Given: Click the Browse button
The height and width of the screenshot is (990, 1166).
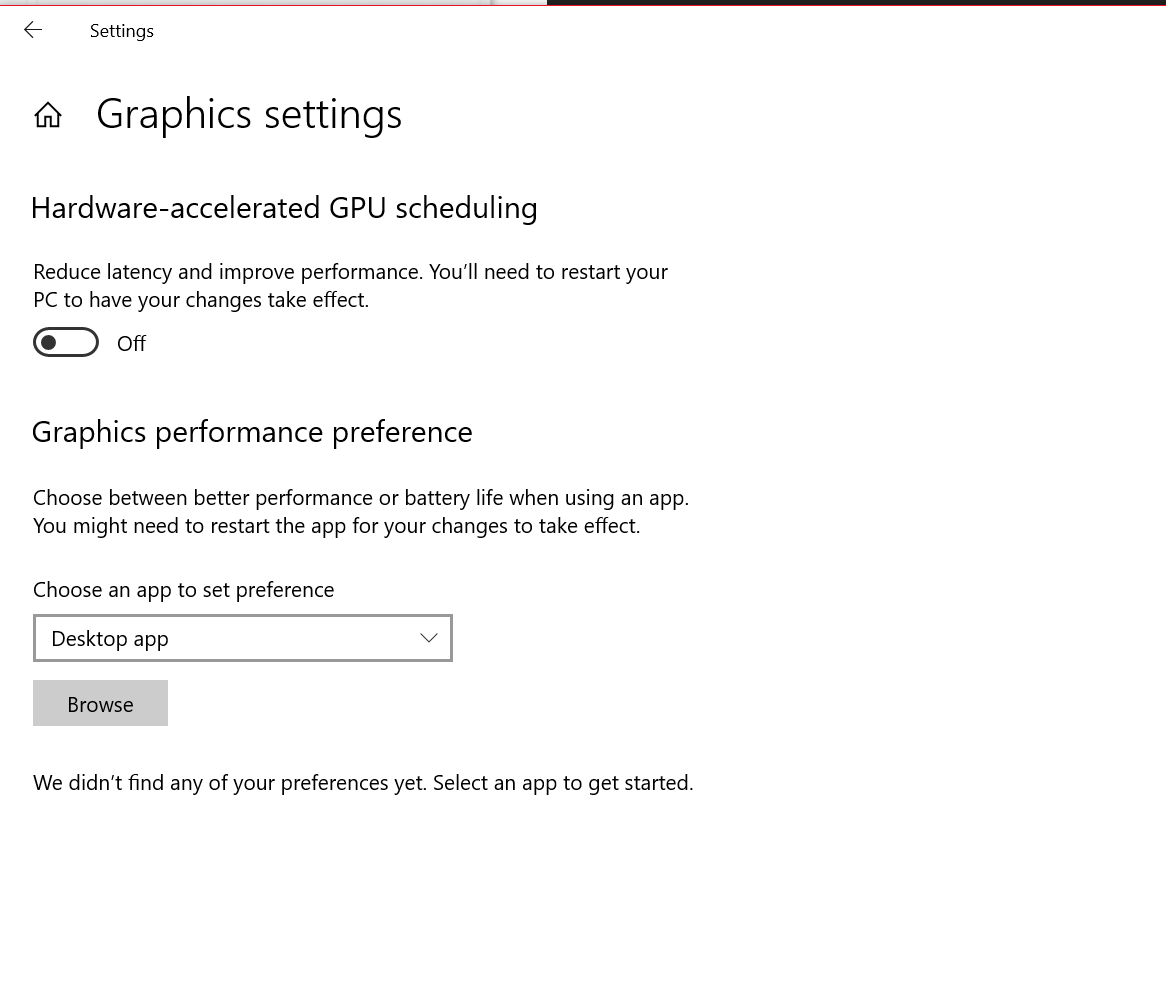Looking at the screenshot, I should click(100, 704).
